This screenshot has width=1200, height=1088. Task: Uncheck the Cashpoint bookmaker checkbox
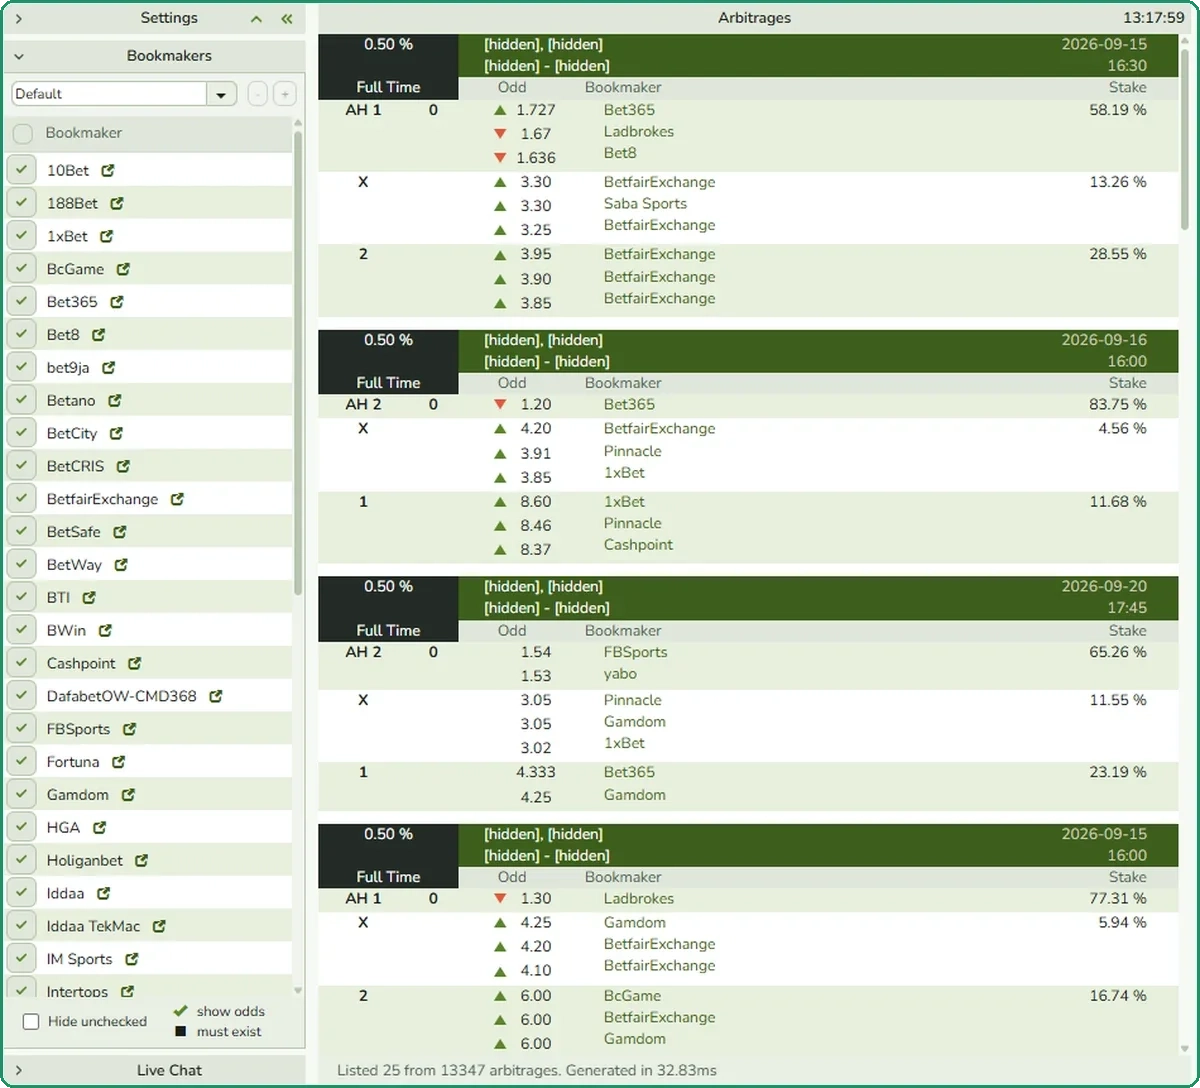pos(22,663)
